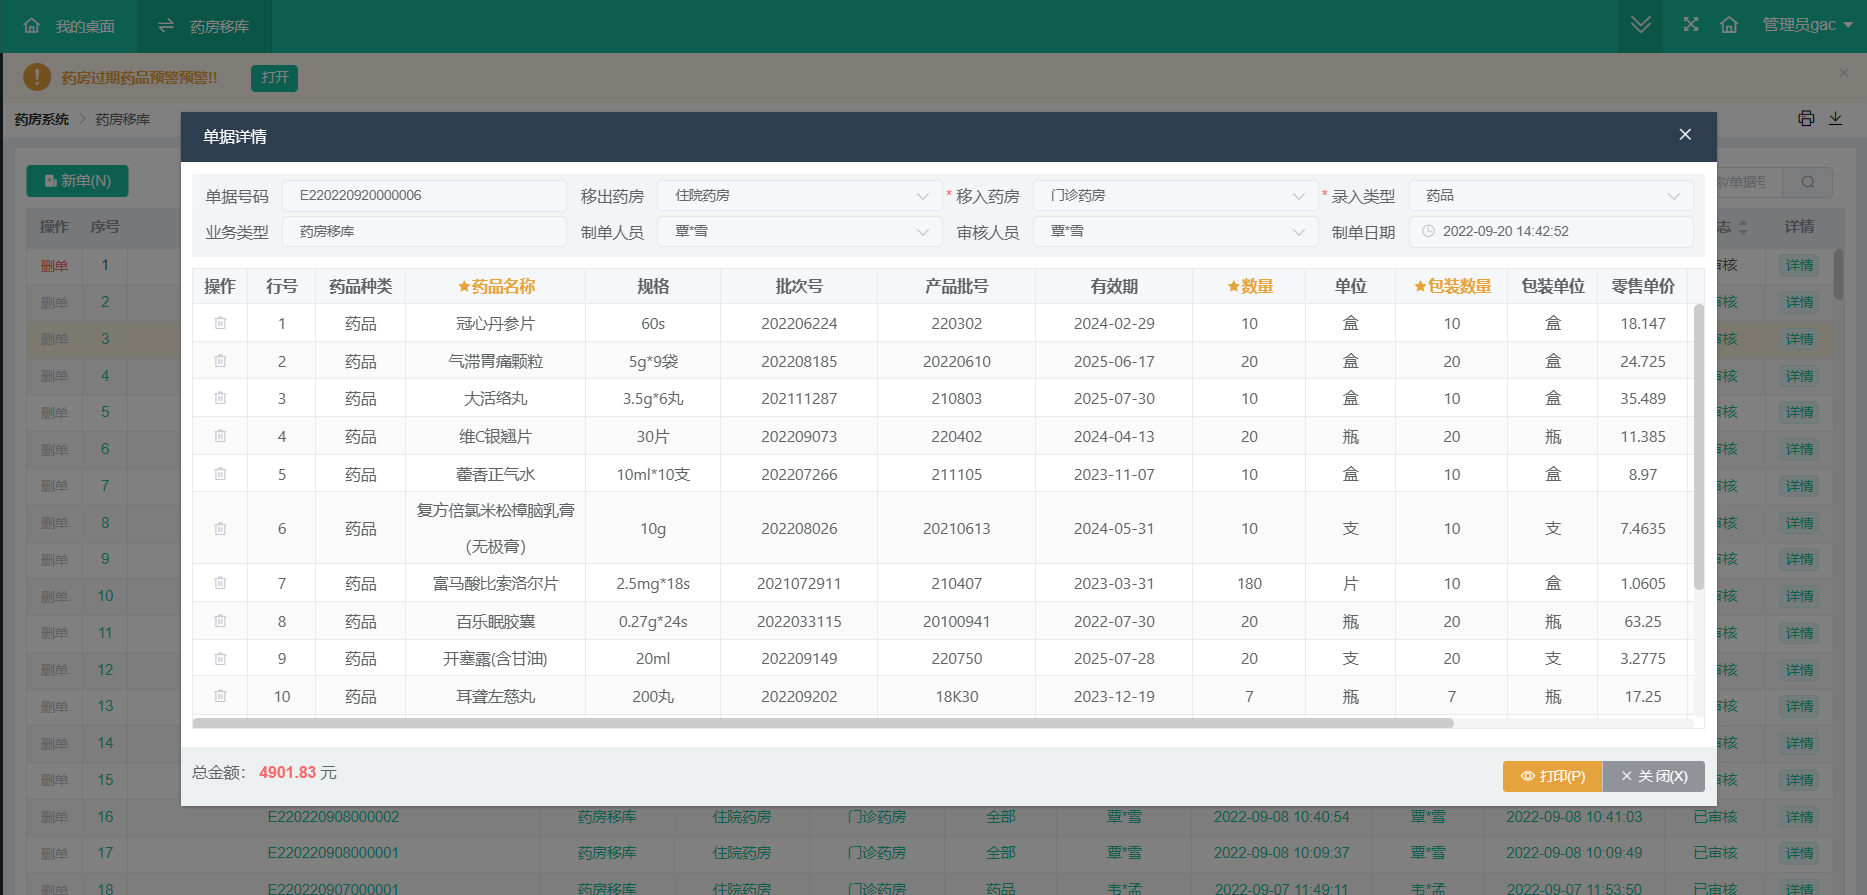Screen dimensions: 1867x895
Task: Open 录入类型 dropdown showing 药品
Action: pyautogui.click(x=1551, y=196)
